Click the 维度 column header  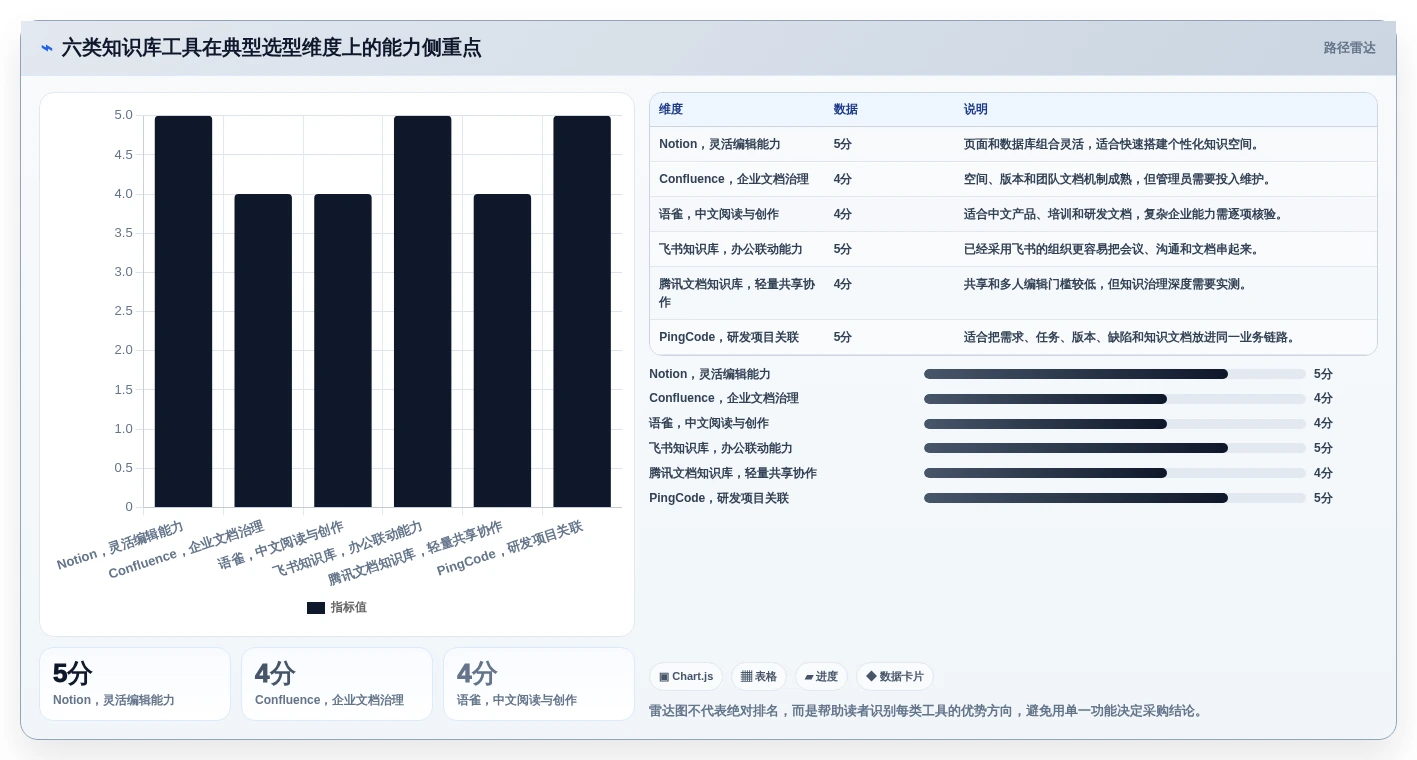[x=671, y=110]
